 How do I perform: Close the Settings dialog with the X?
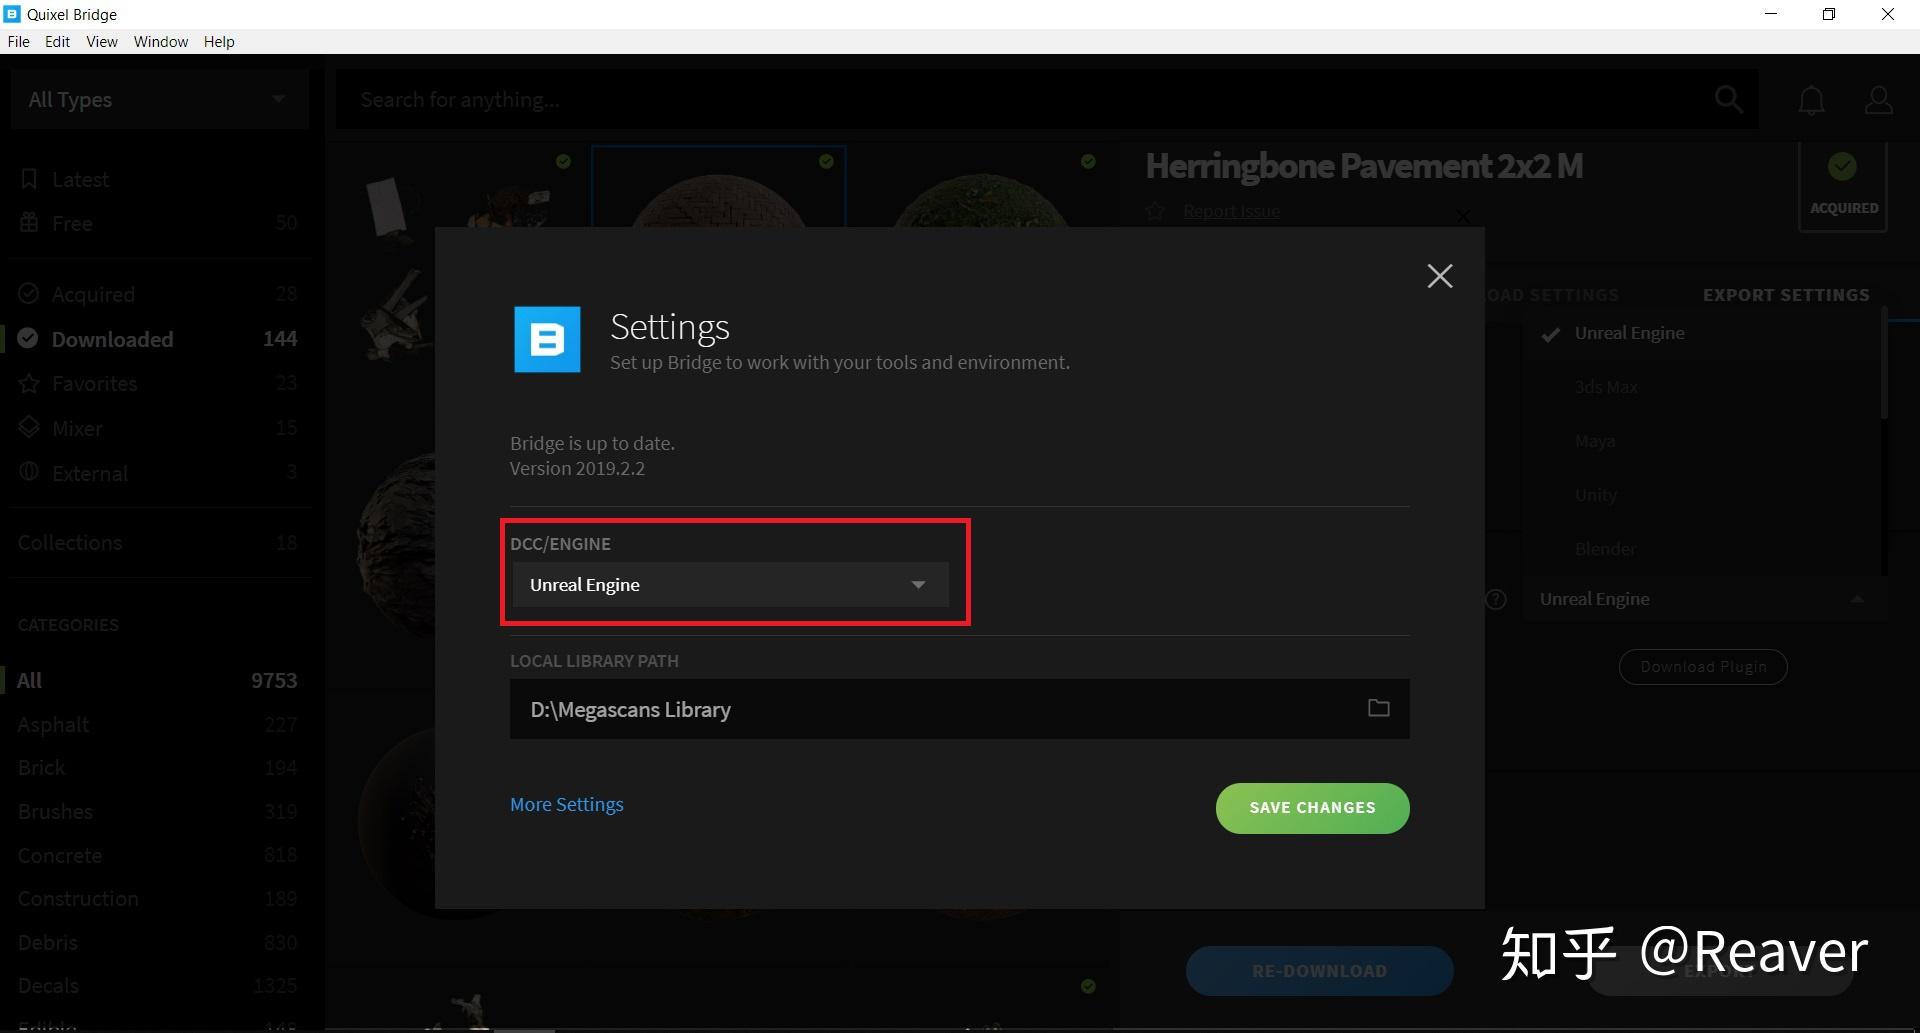coord(1439,276)
